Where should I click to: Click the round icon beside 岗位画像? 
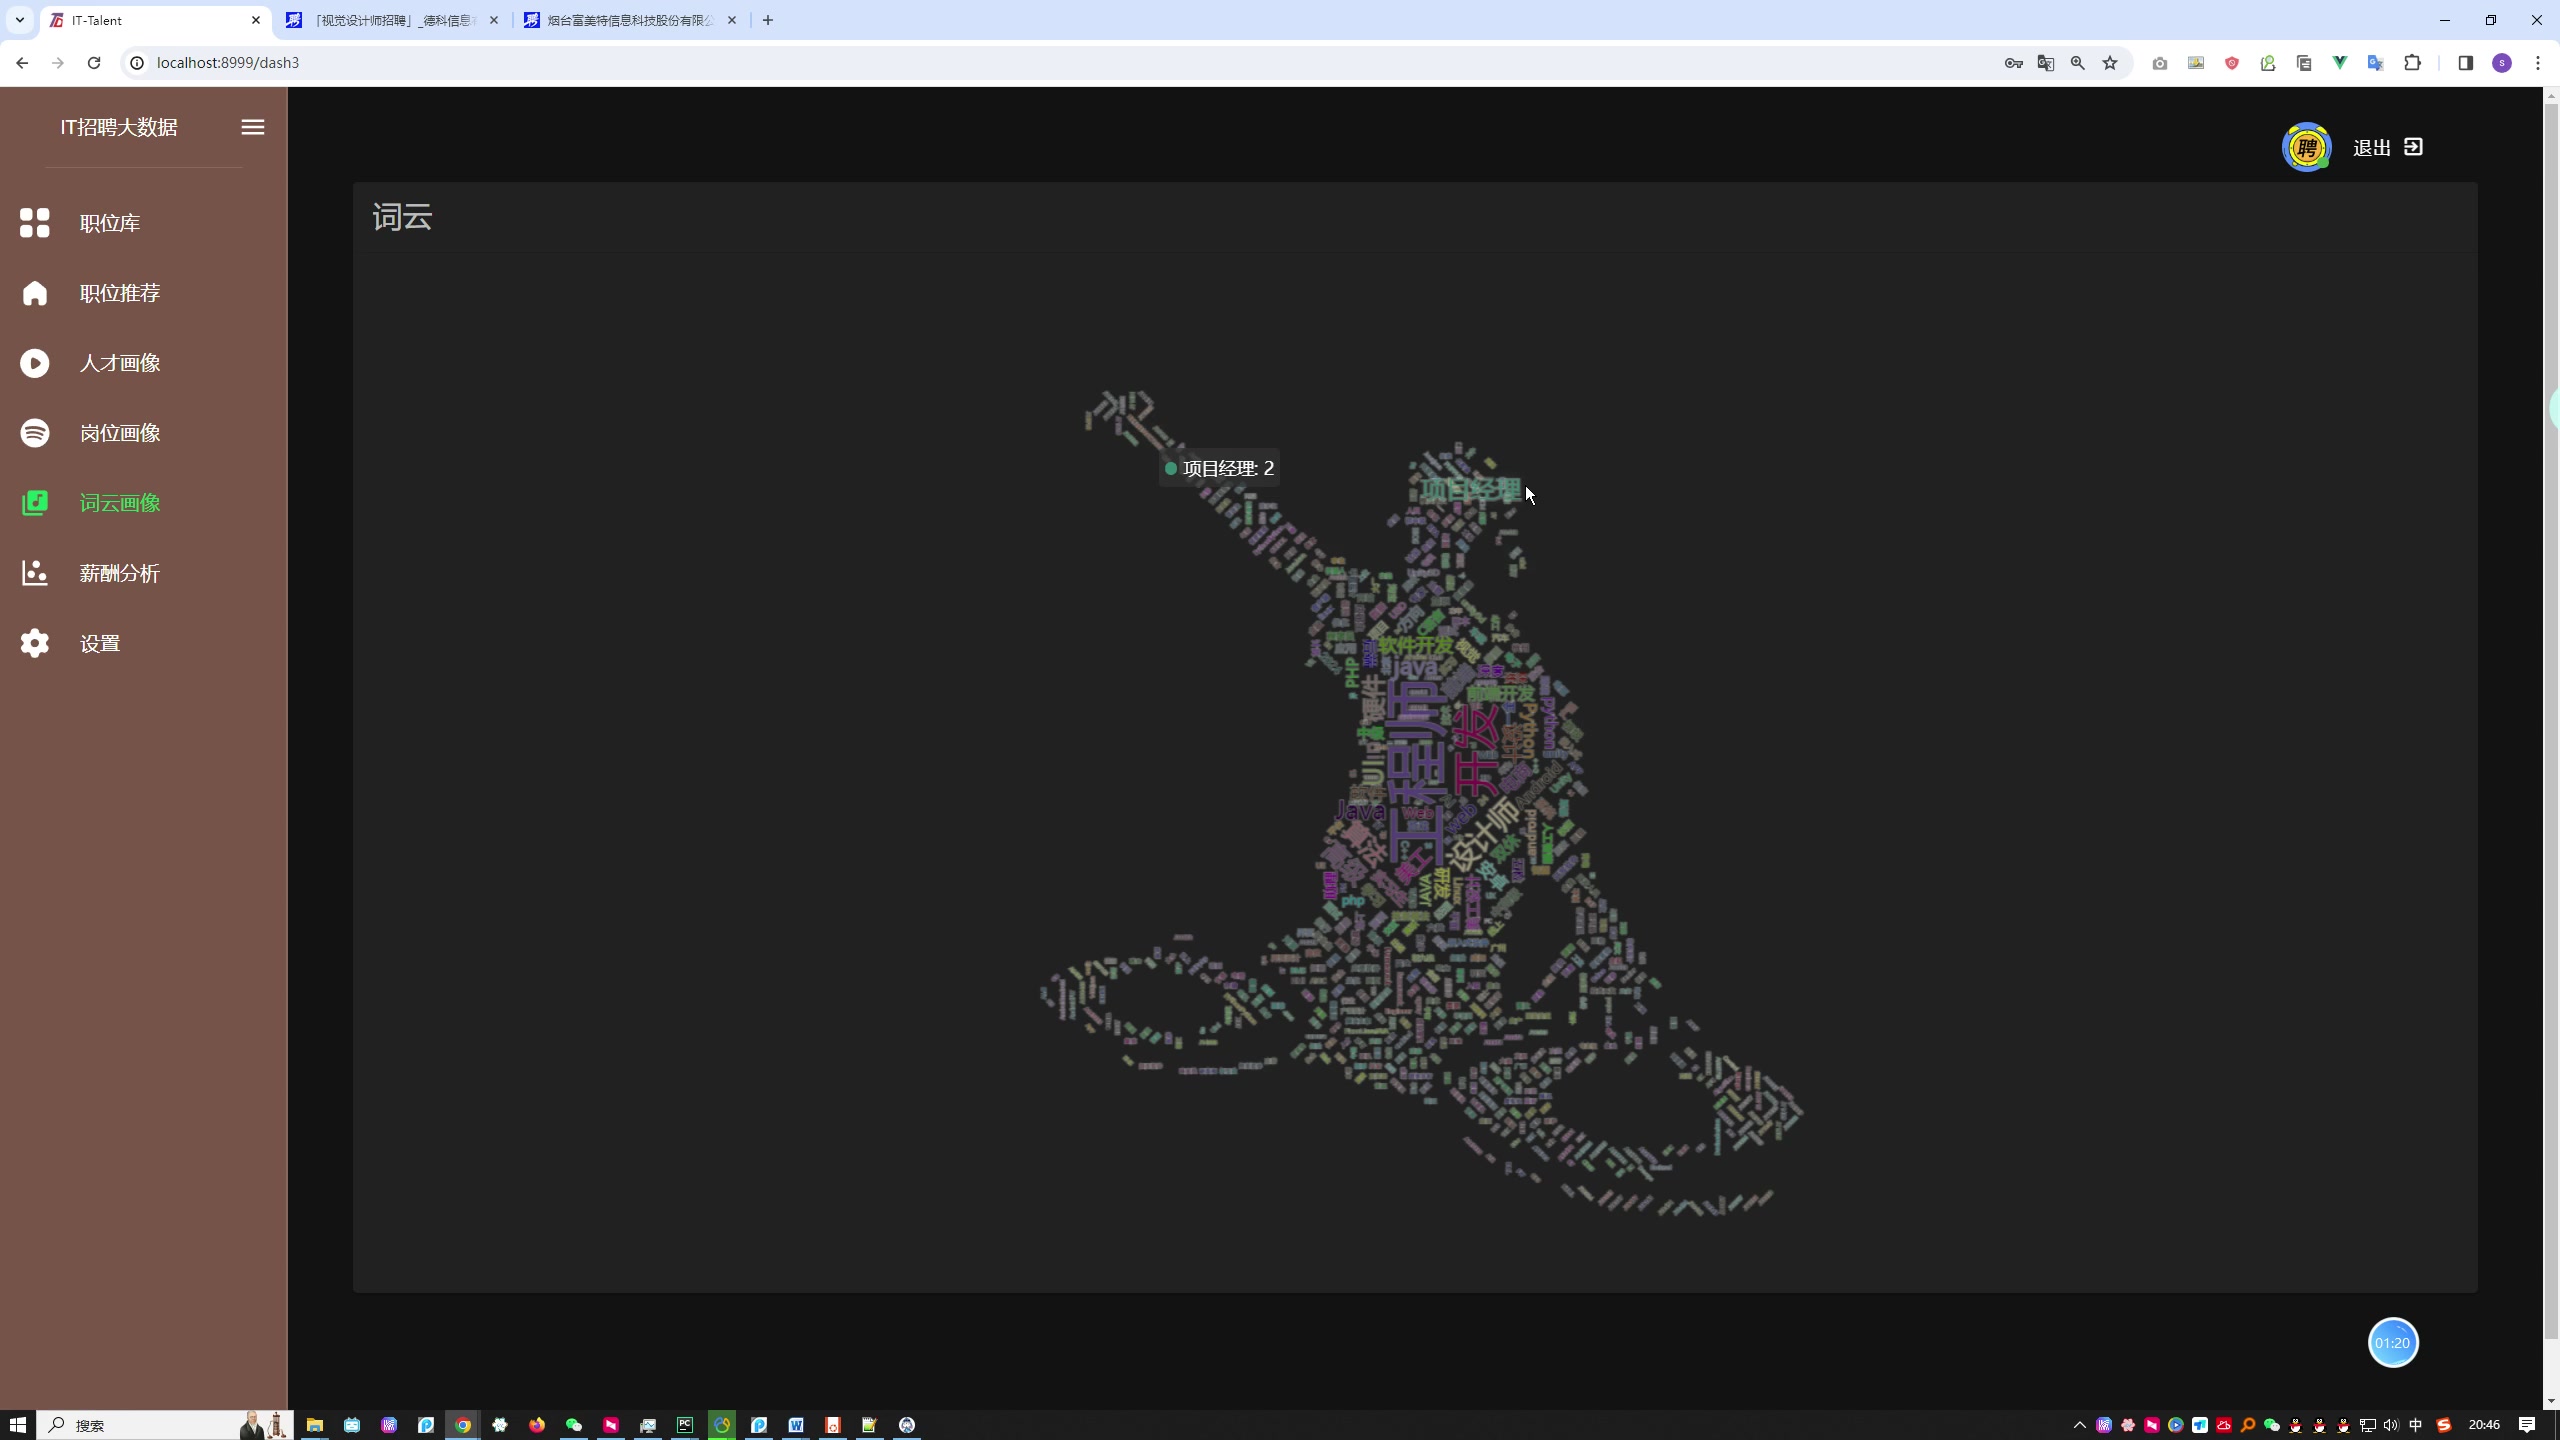point(35,433)
